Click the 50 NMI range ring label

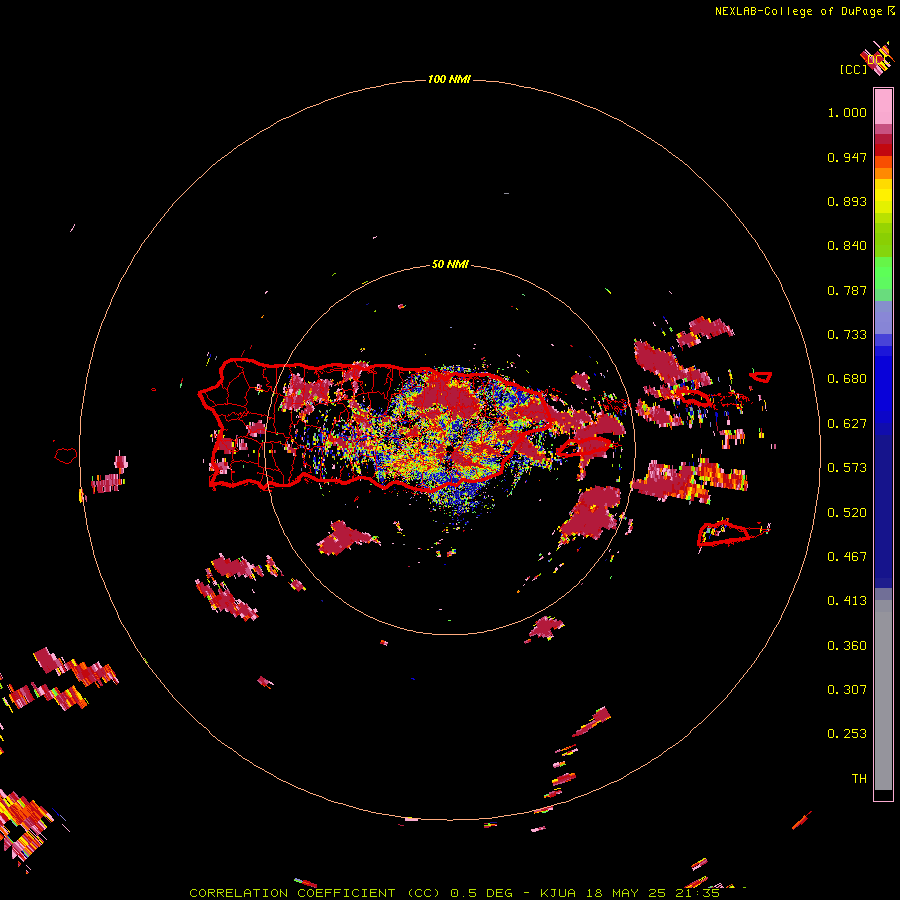[450, 264]
